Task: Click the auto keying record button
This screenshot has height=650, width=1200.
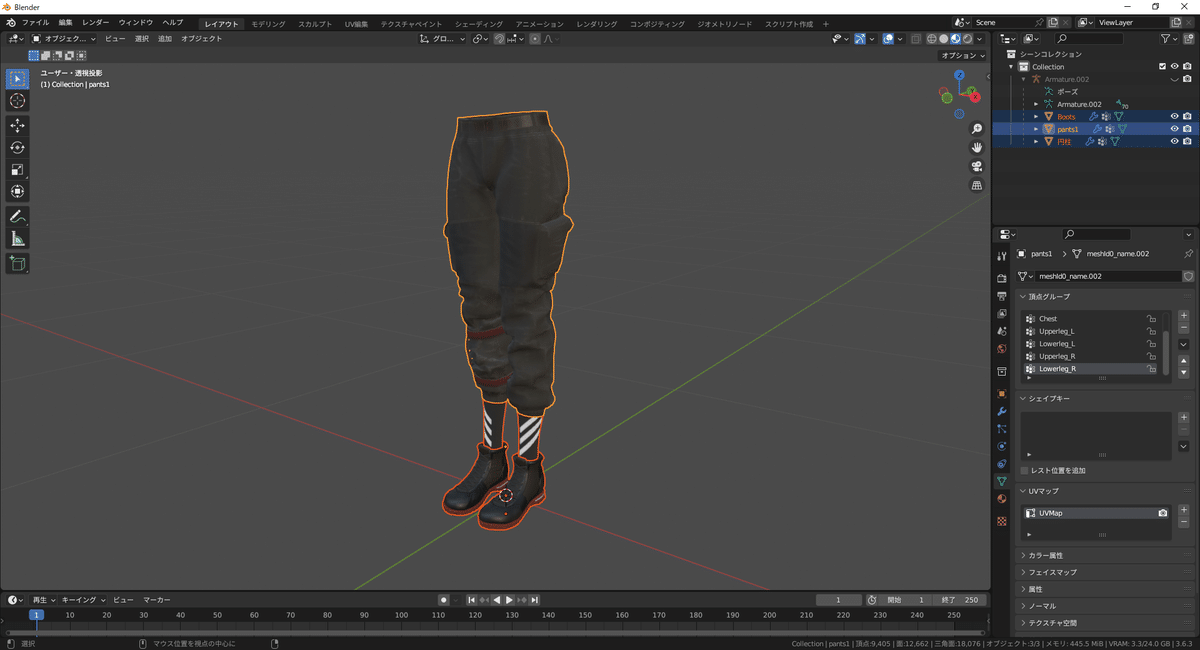Action: pyautogui.click(x=443, y=600)
